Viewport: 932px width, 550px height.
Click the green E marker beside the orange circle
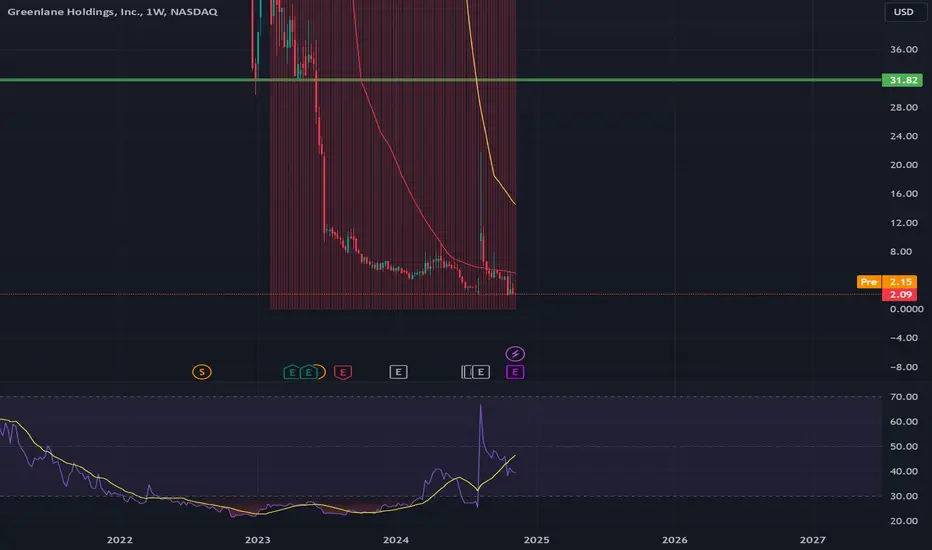308,372
